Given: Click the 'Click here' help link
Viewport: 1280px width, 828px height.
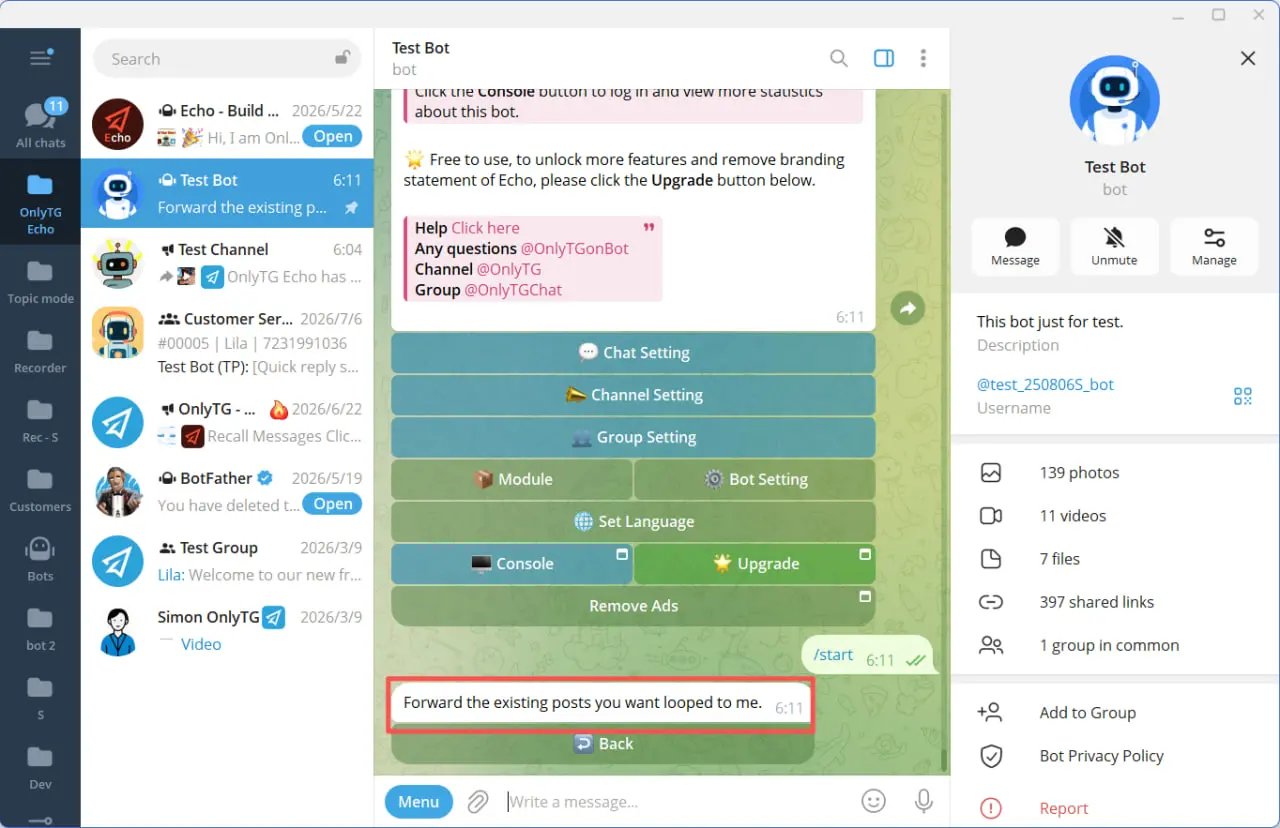Looking at the screenshot, I should click(485, 228).
